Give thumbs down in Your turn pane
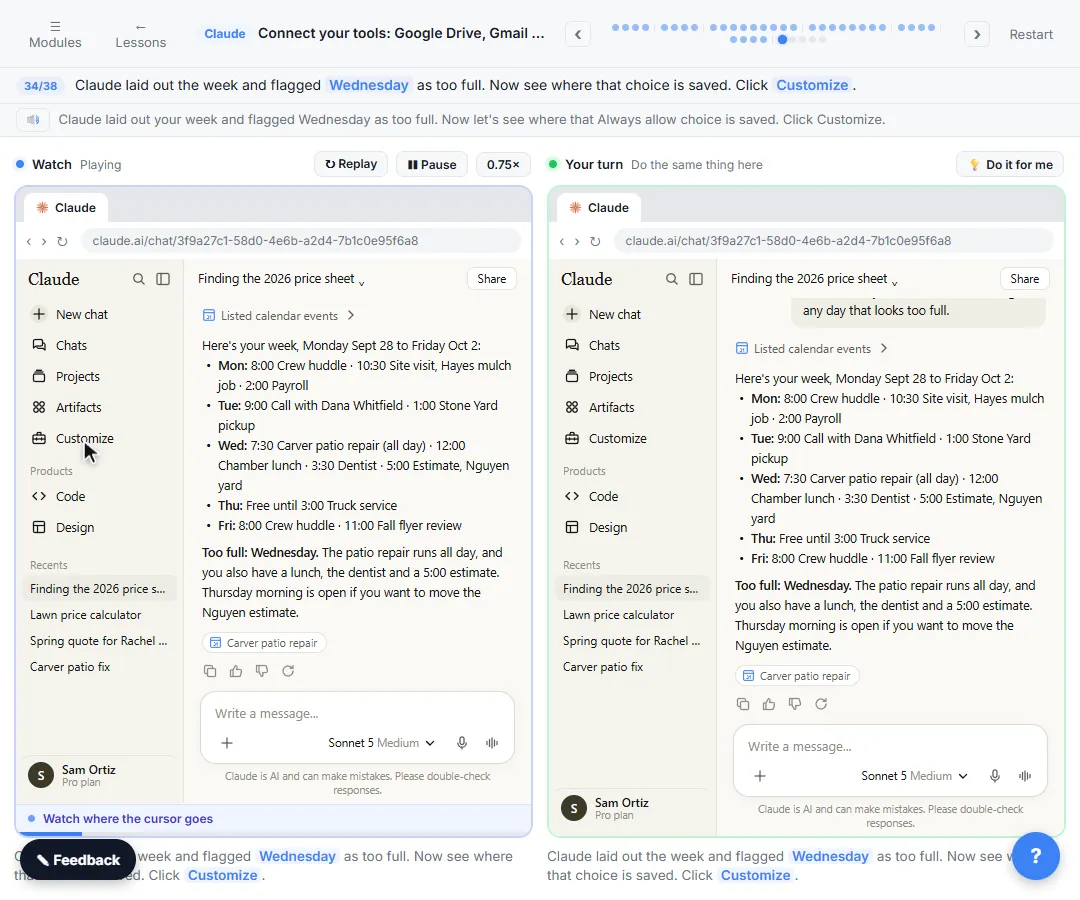 (795, 704)
